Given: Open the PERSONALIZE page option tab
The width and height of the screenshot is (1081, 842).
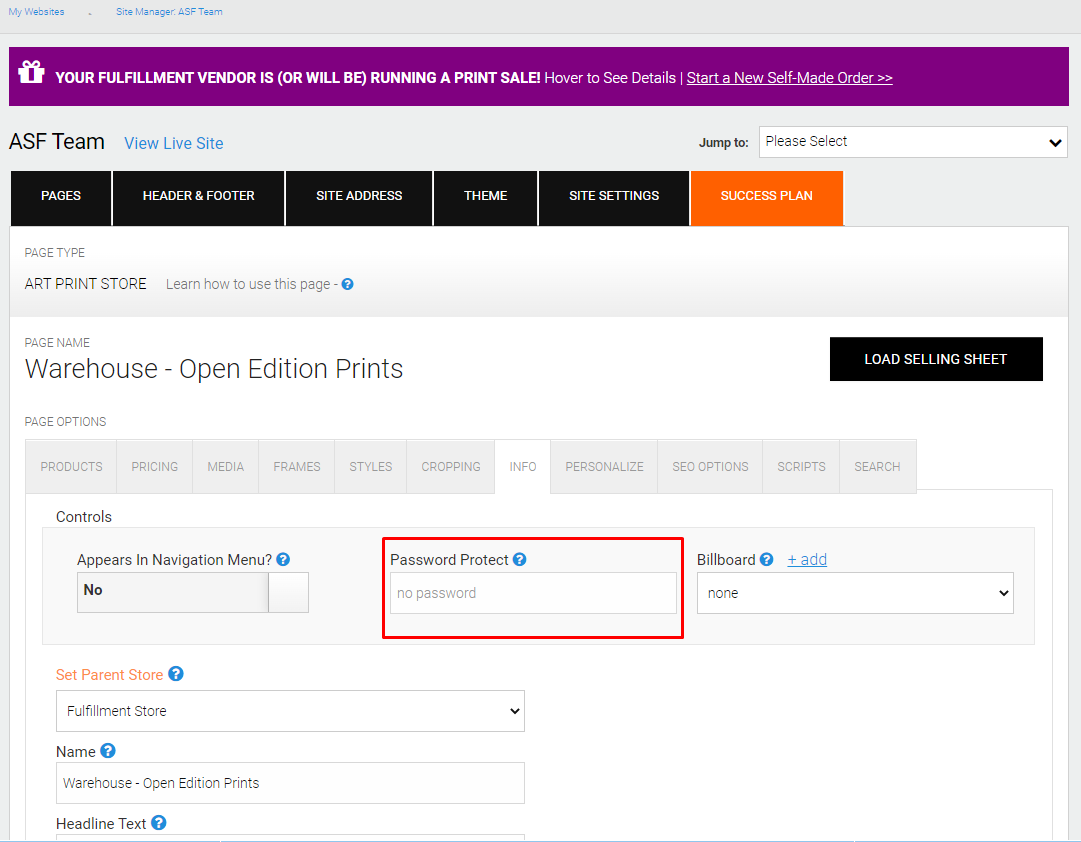Looking at the screenshot, I should (x=604, y=466).
